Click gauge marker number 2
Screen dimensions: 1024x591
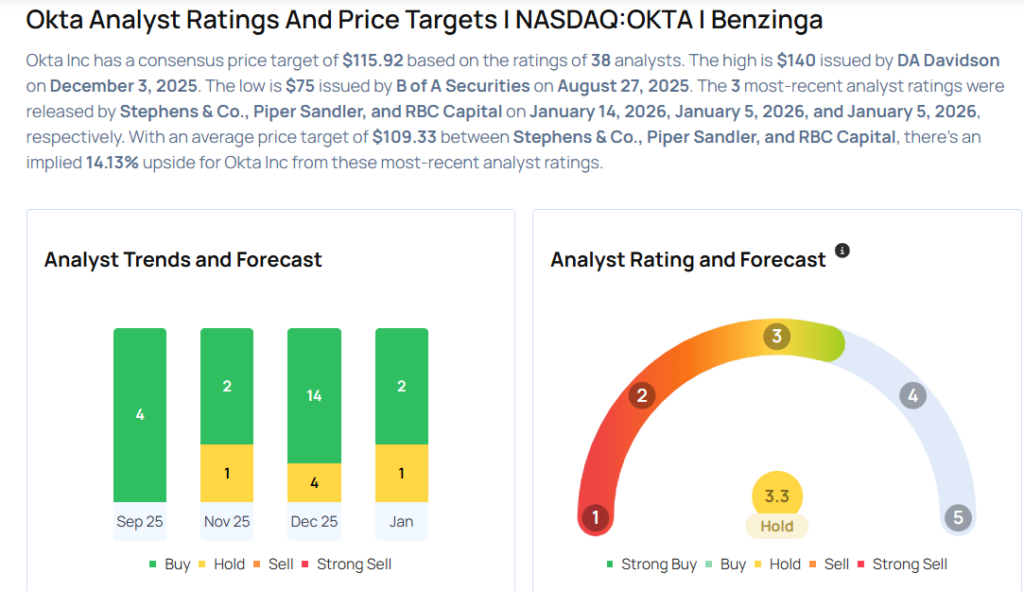tap(642, 396)
